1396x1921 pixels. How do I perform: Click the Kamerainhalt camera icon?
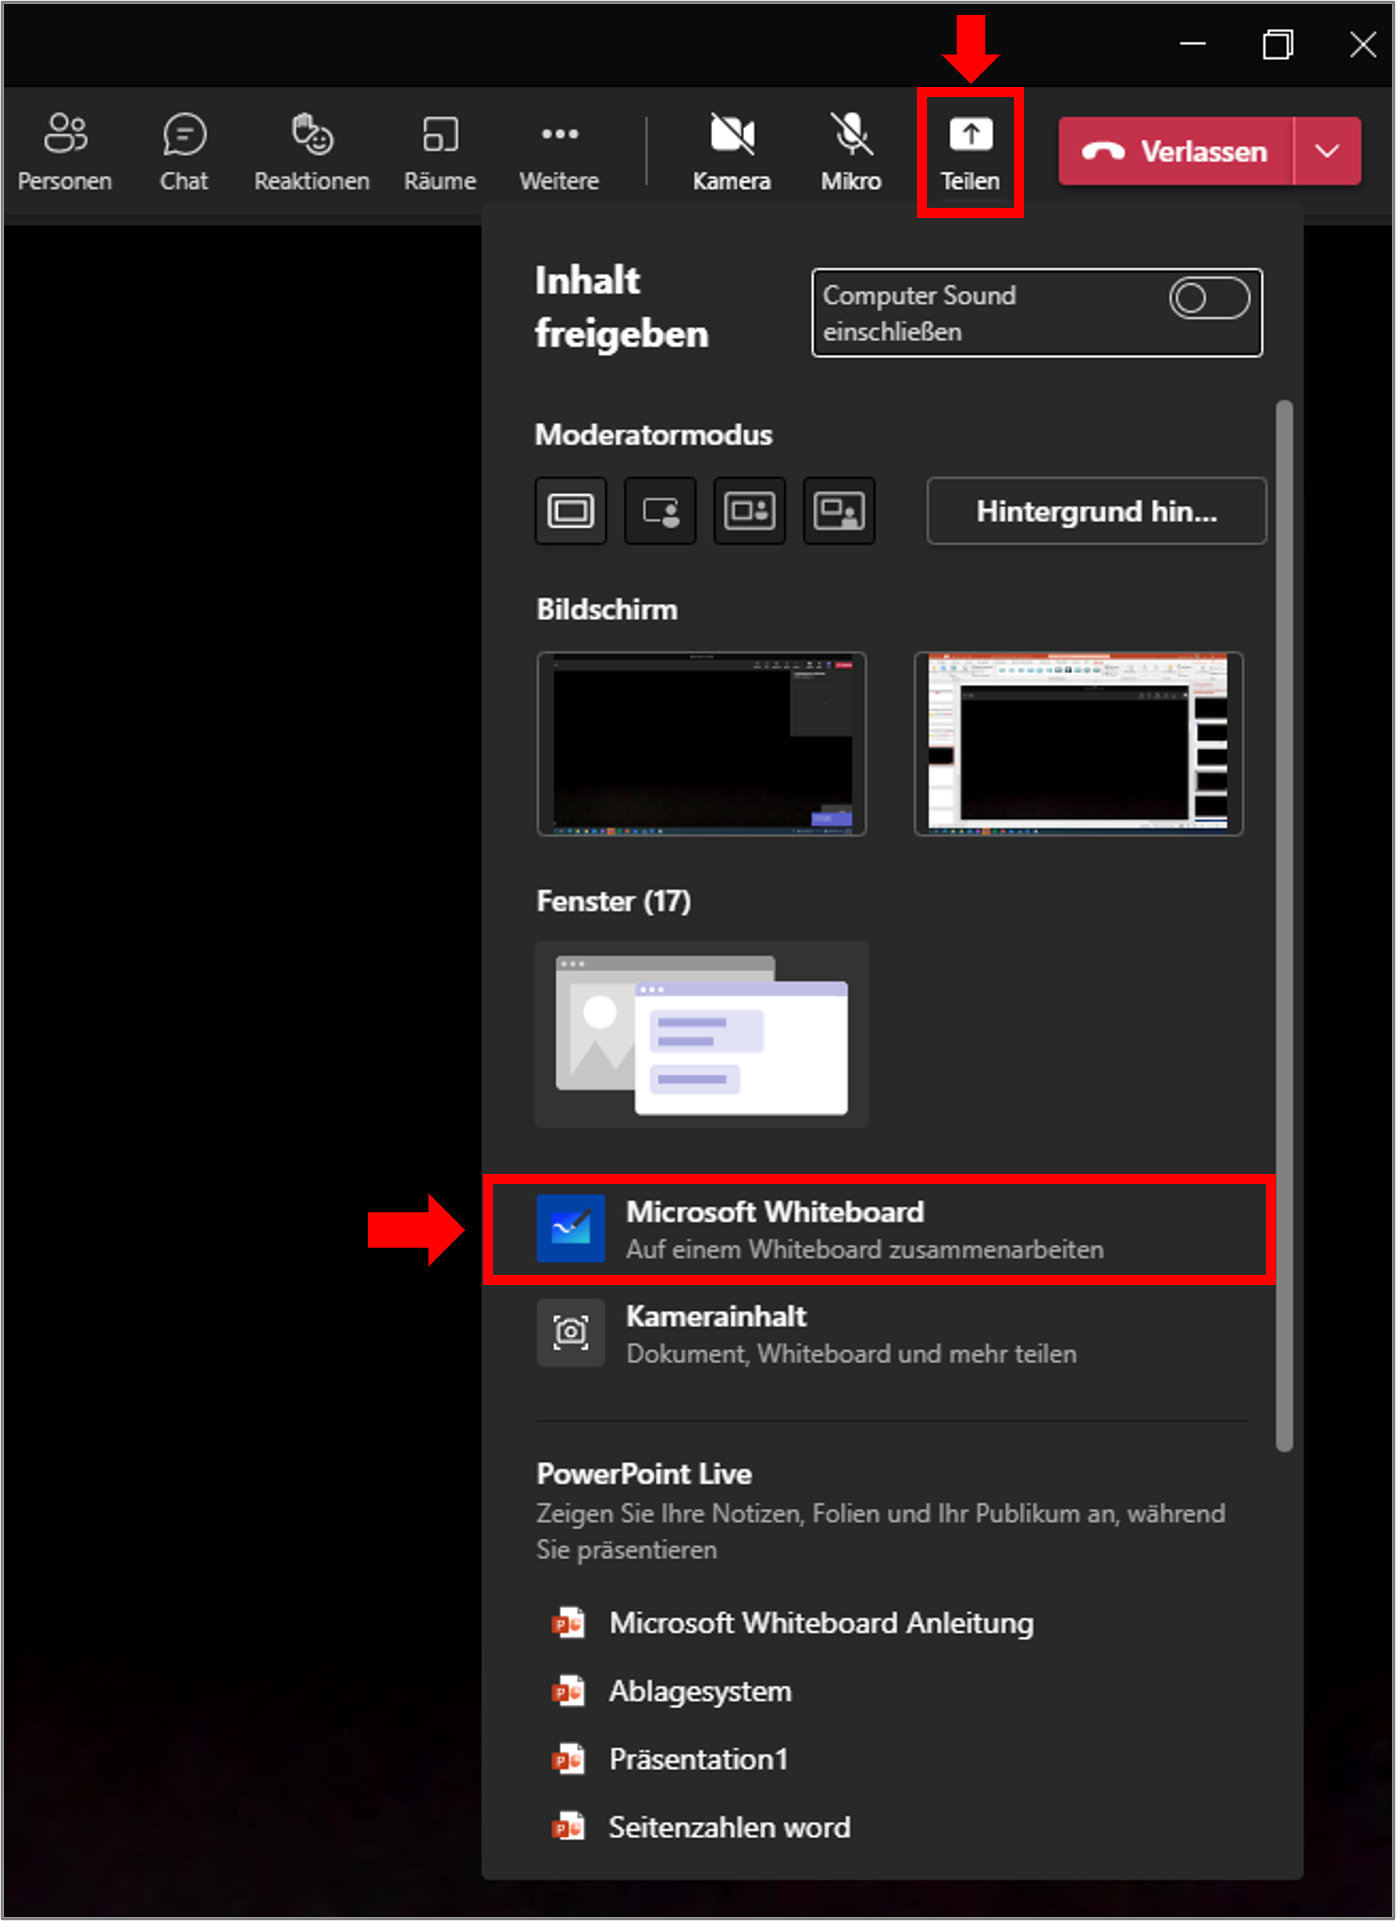(571, 1332)
